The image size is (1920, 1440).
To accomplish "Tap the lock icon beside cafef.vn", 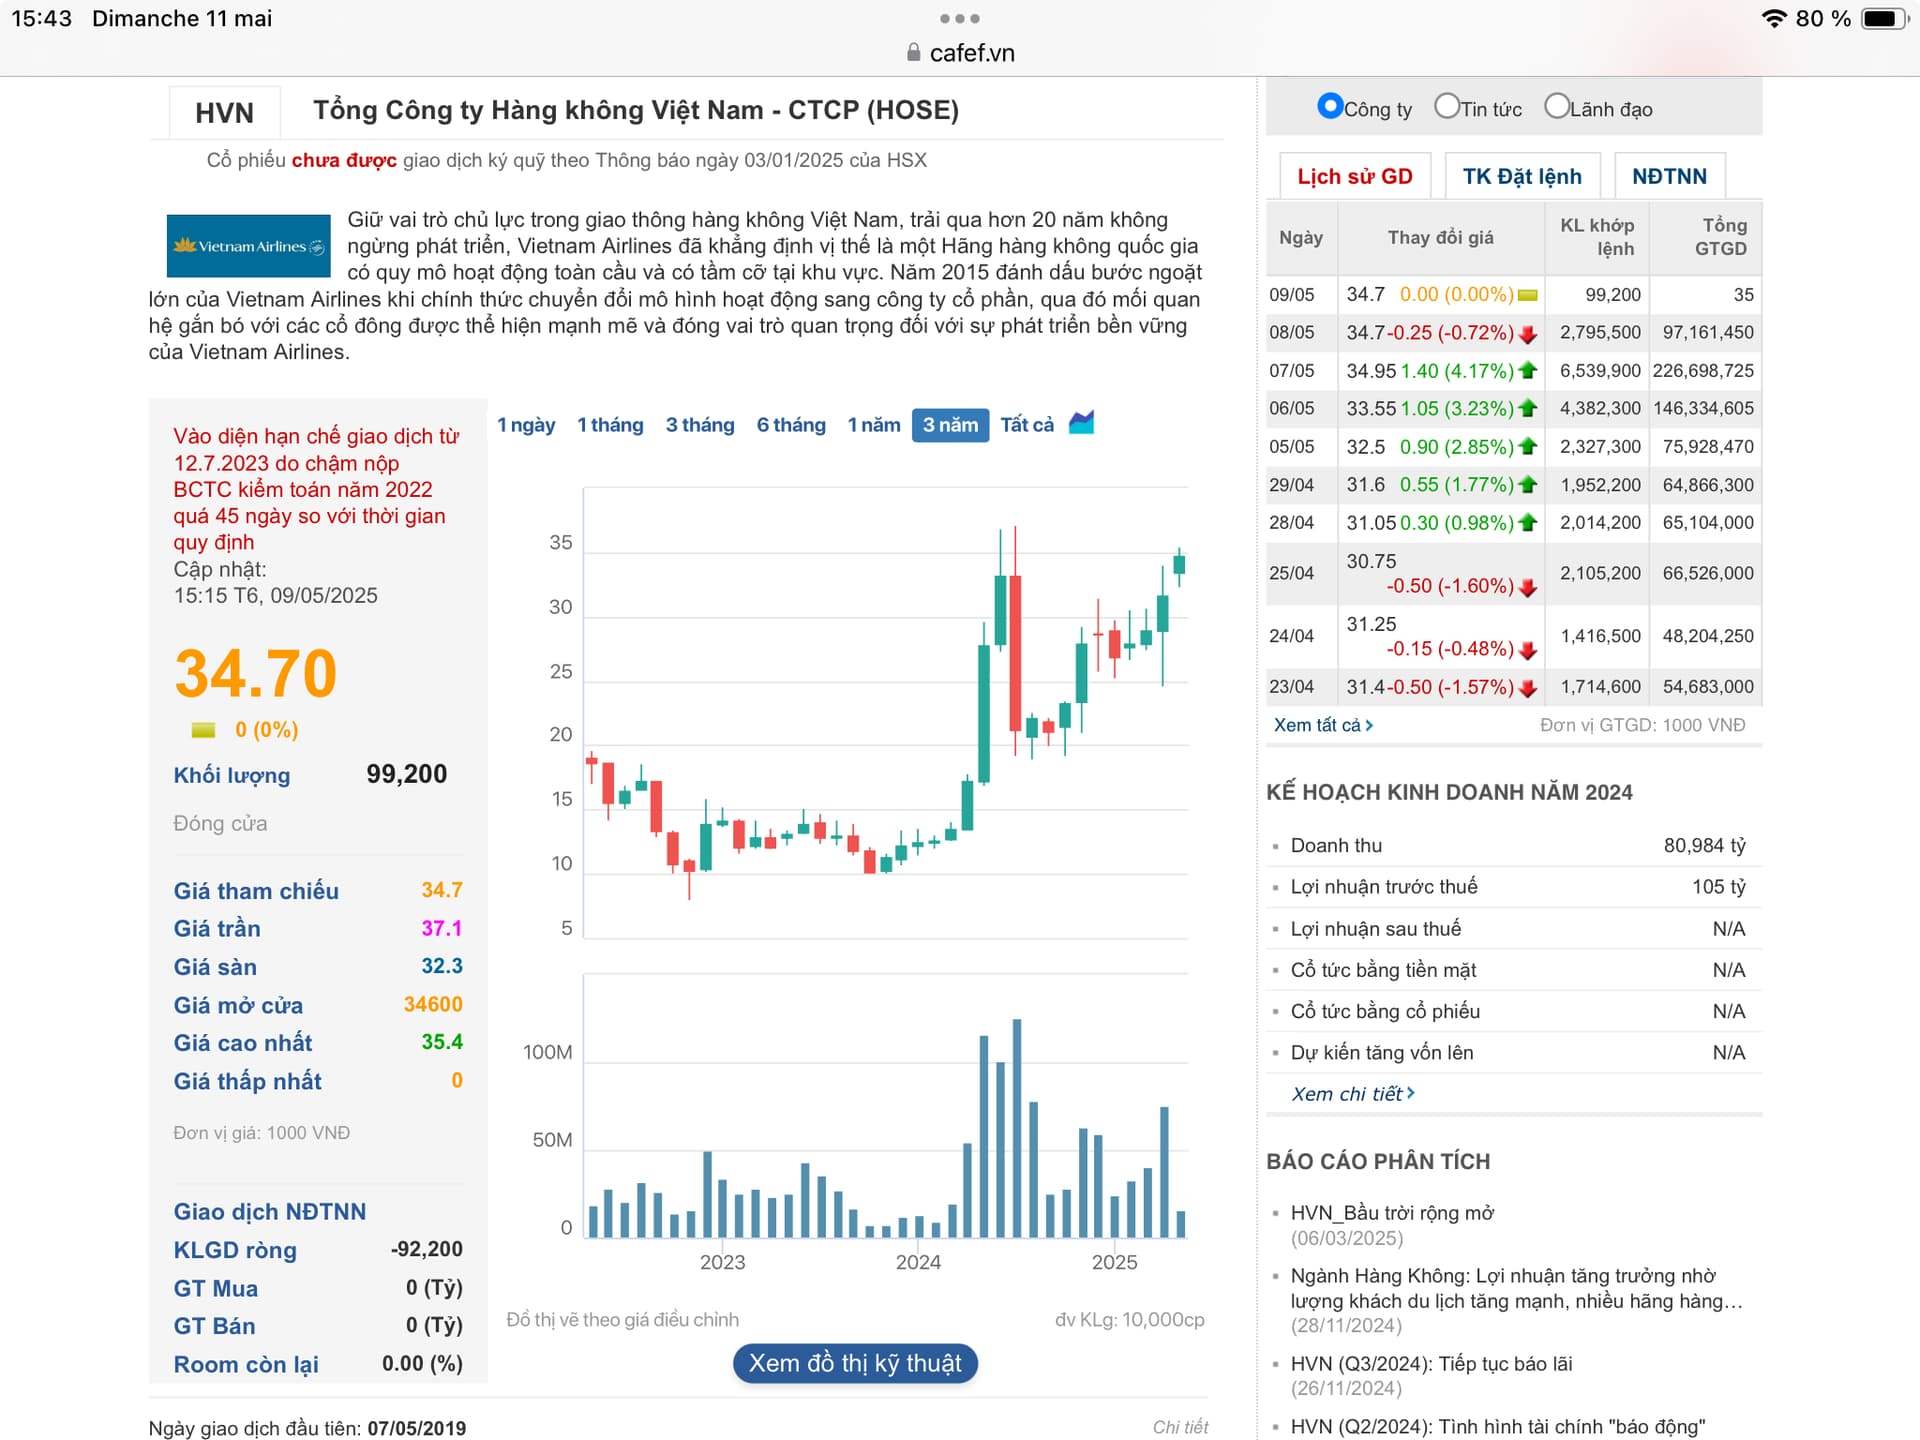I will coord(913,52).
